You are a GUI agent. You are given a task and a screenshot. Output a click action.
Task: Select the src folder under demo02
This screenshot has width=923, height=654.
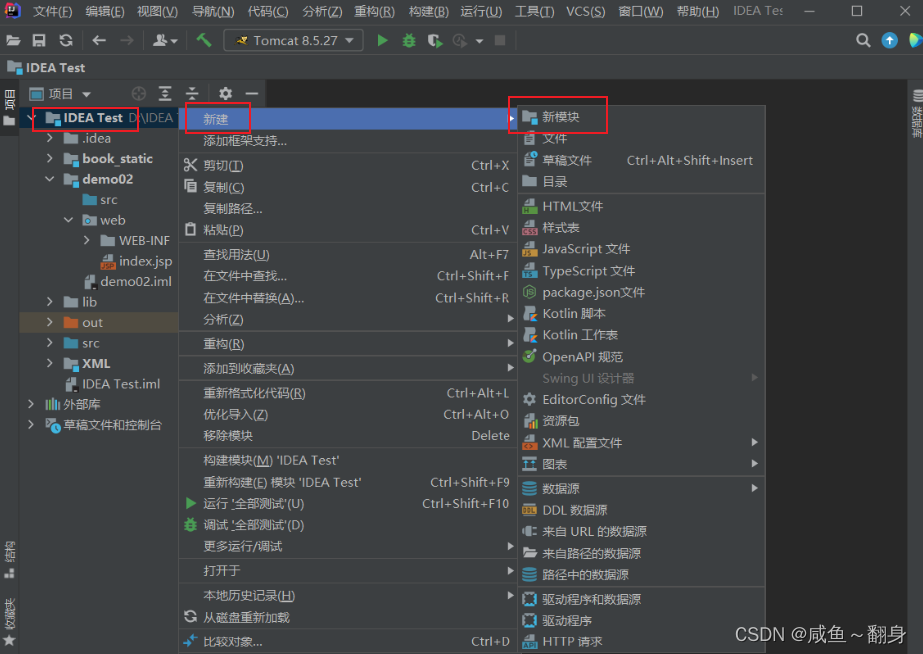100,200
